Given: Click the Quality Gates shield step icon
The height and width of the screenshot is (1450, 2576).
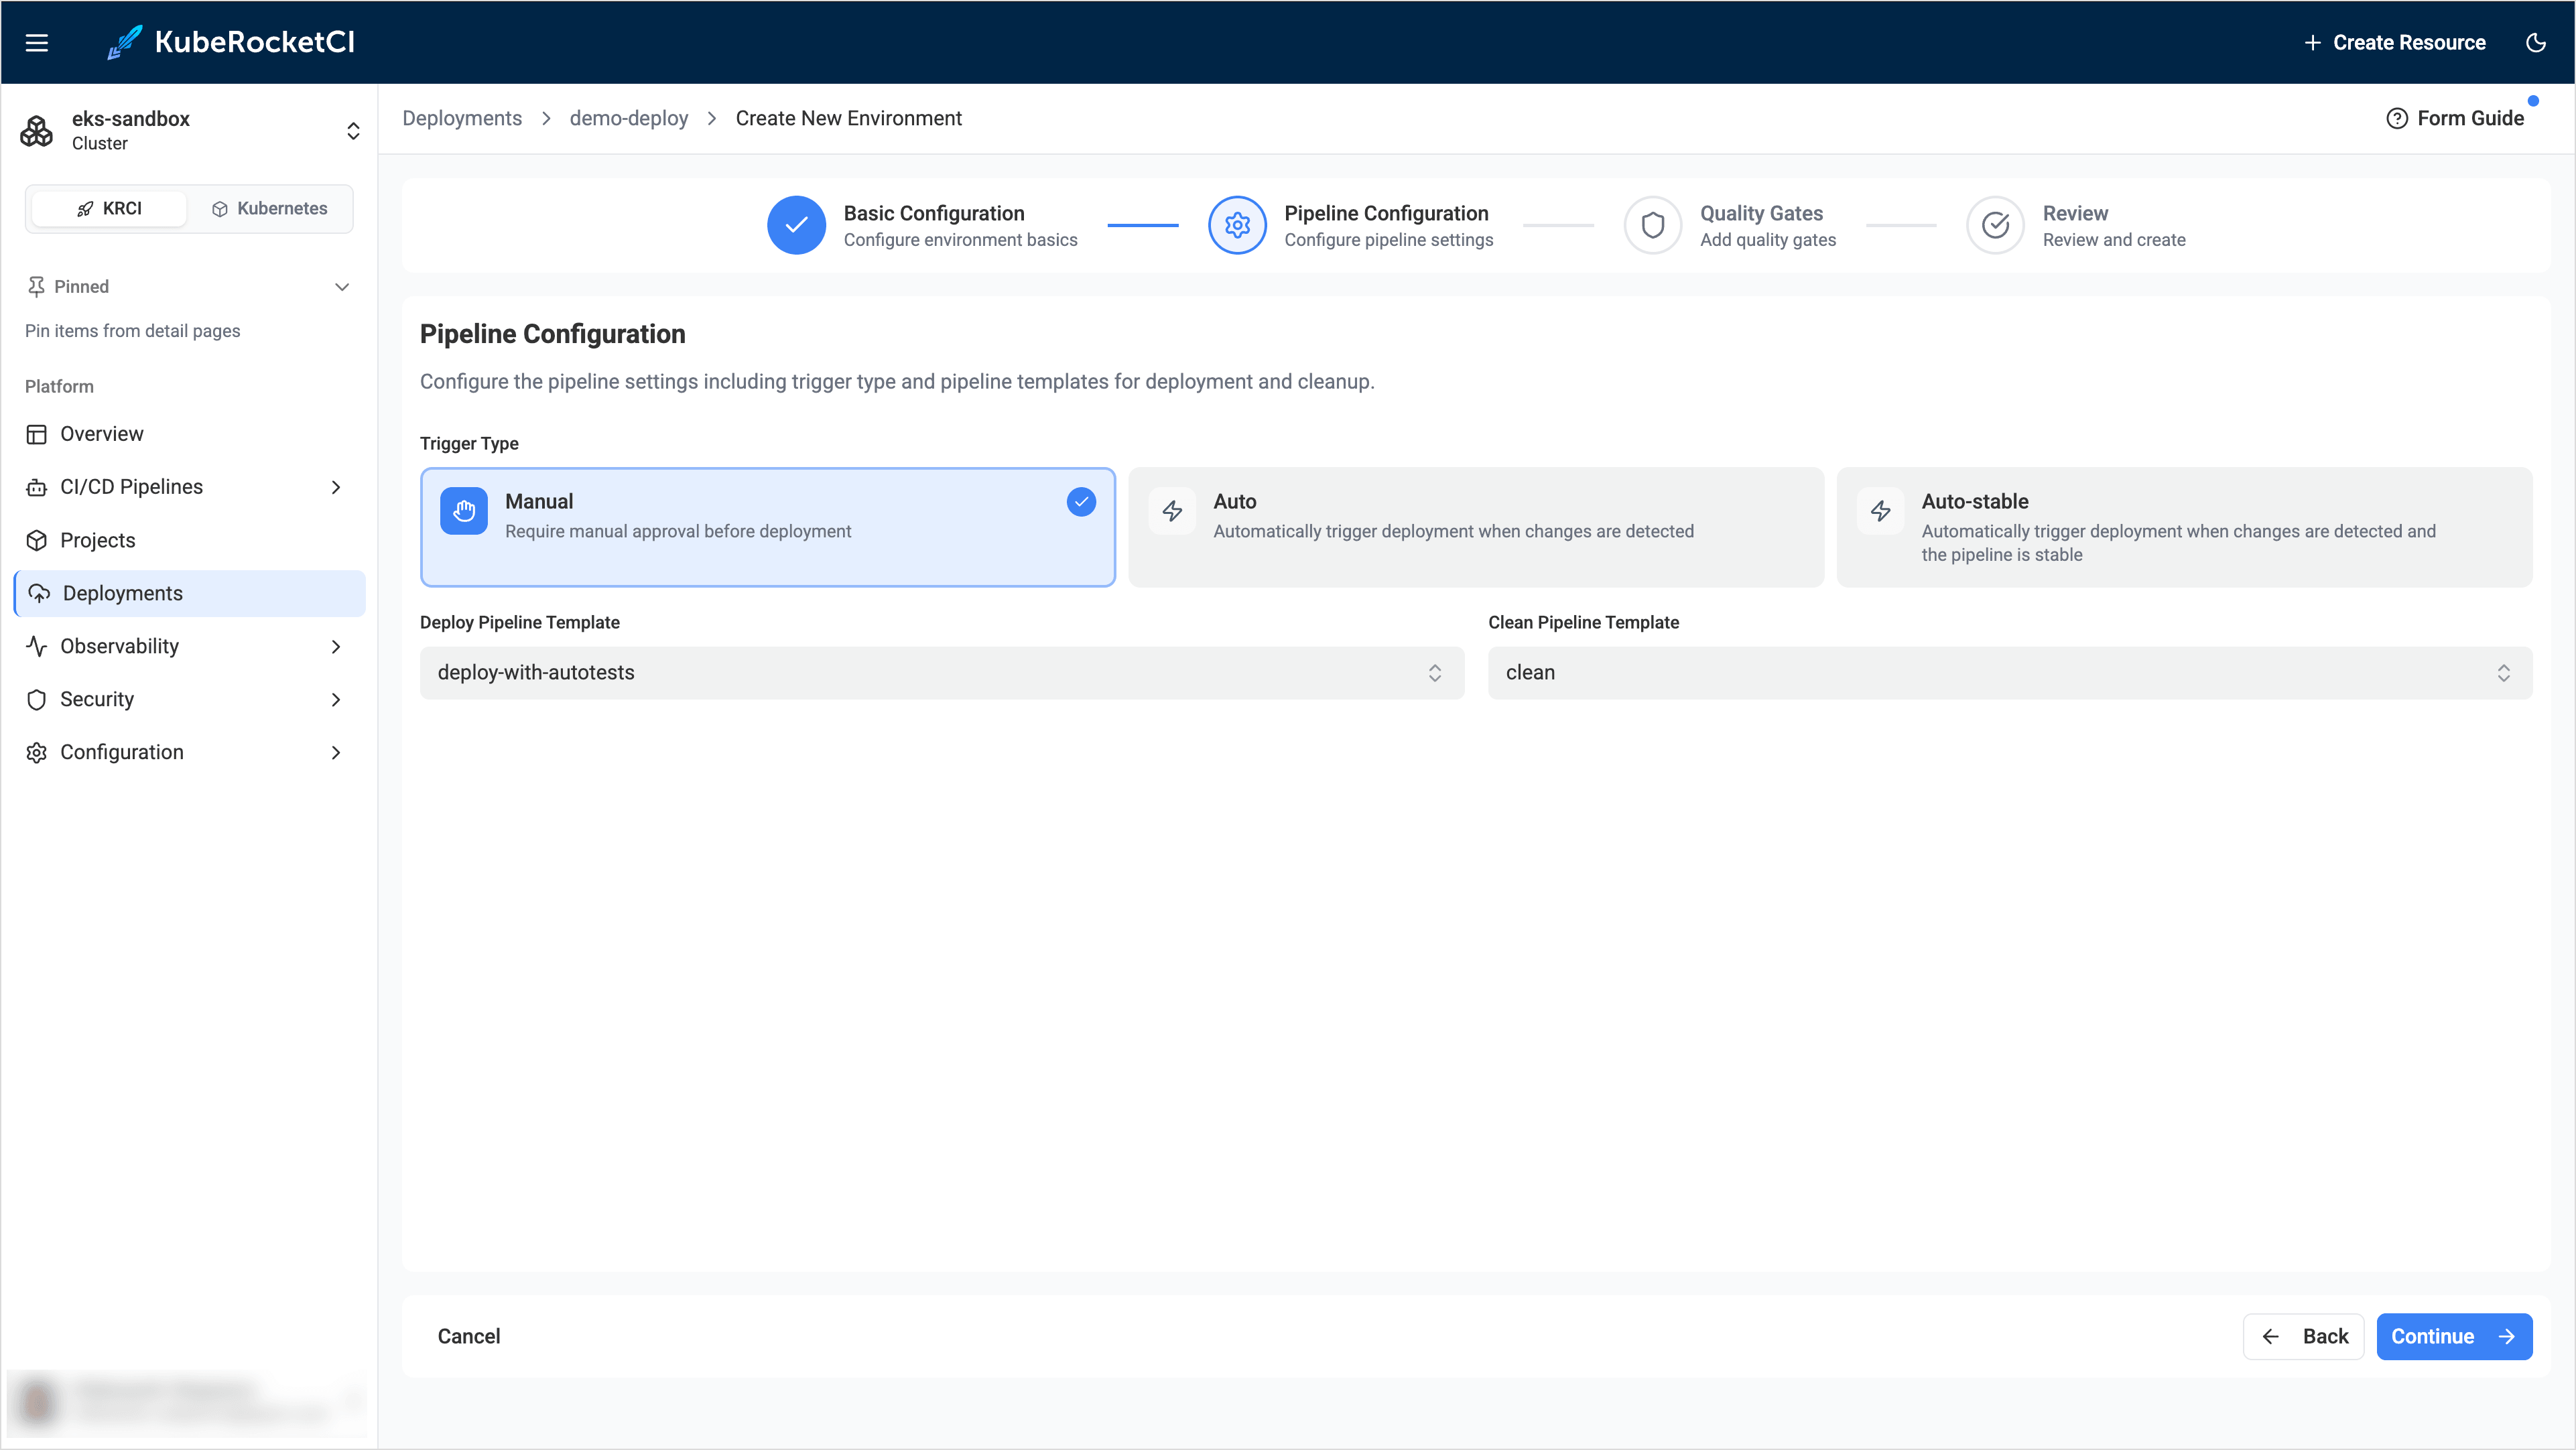Looking at the screenshot, I should (1653, 225).
